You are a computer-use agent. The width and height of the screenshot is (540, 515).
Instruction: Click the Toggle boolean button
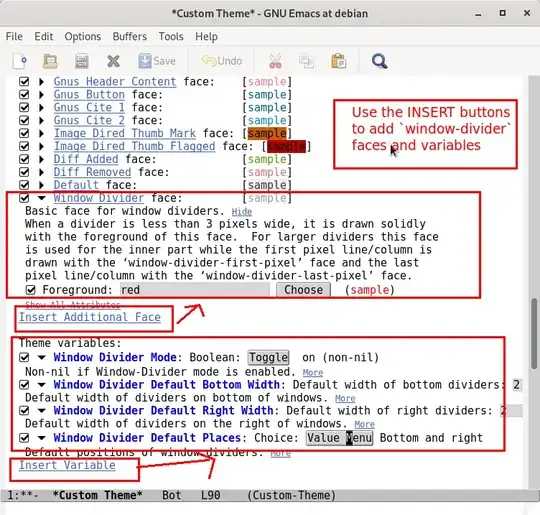coord(268,358)
